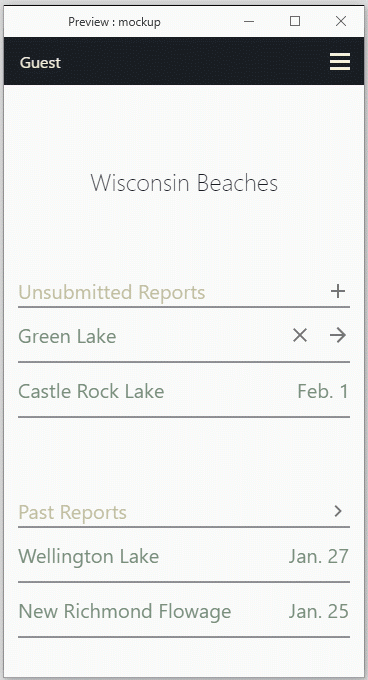Open the hamburger menu icon
This screenshot has height=680, width=368.
point(339,62)
